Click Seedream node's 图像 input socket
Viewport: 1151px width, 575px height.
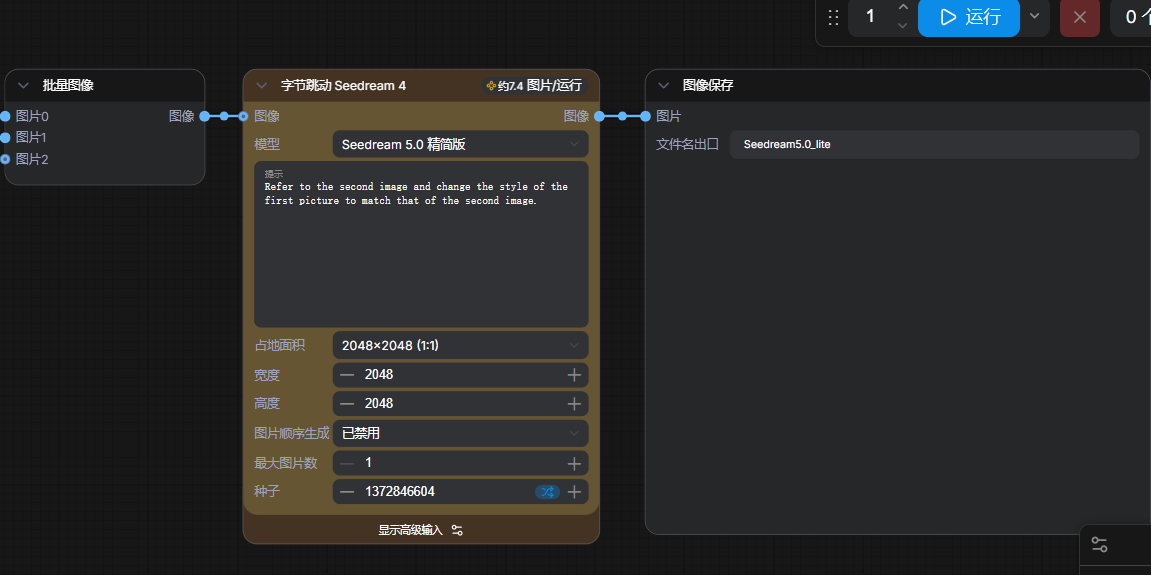pyautogui.click(x=243, y=116)
